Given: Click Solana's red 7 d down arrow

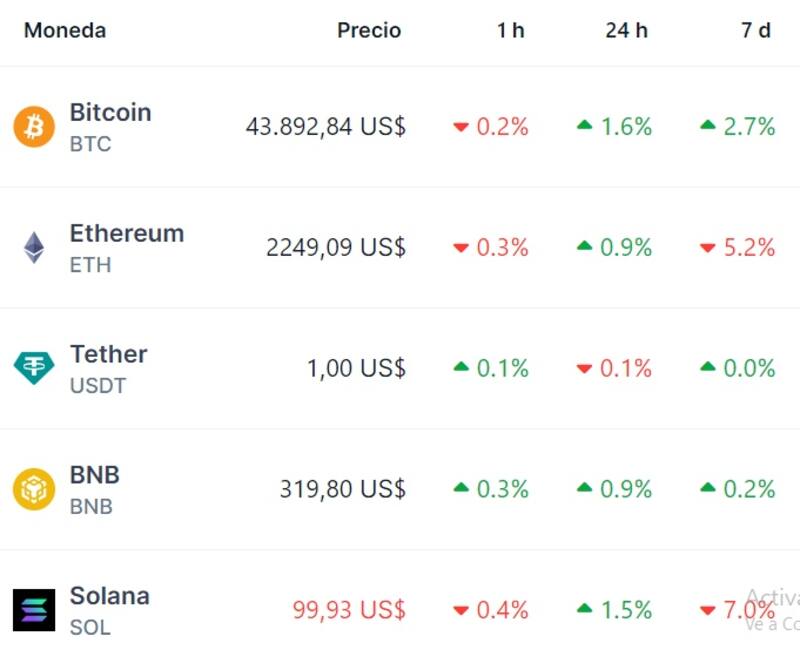Looking at the screenshot, I should [708, 610].
